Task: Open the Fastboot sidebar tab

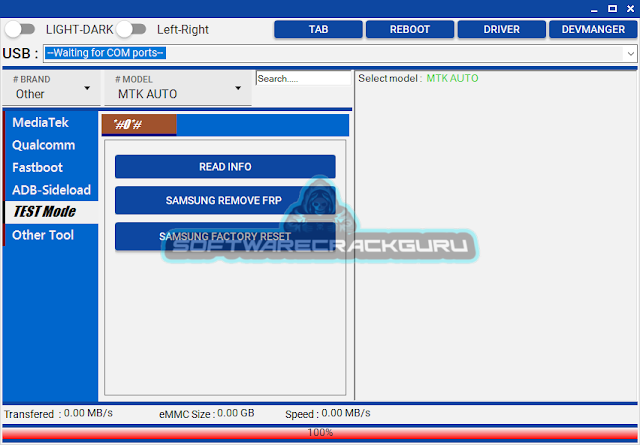Action: coord(51,167)
